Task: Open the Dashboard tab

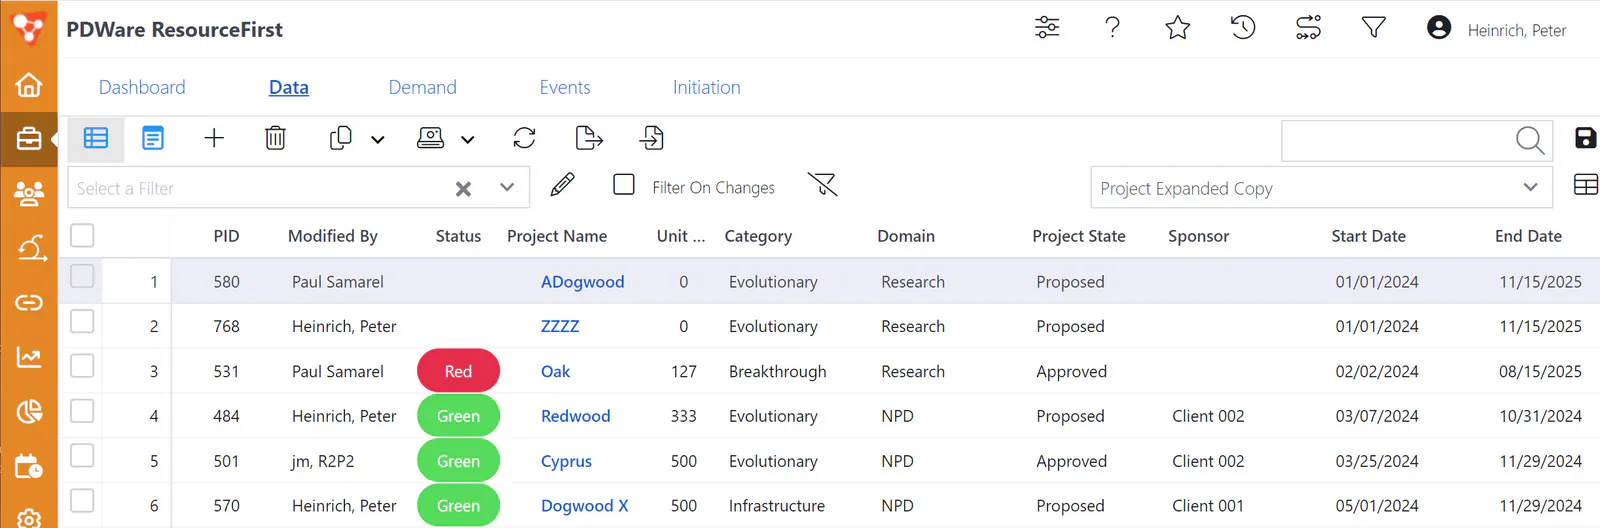Action: click(x=142, y=87)
